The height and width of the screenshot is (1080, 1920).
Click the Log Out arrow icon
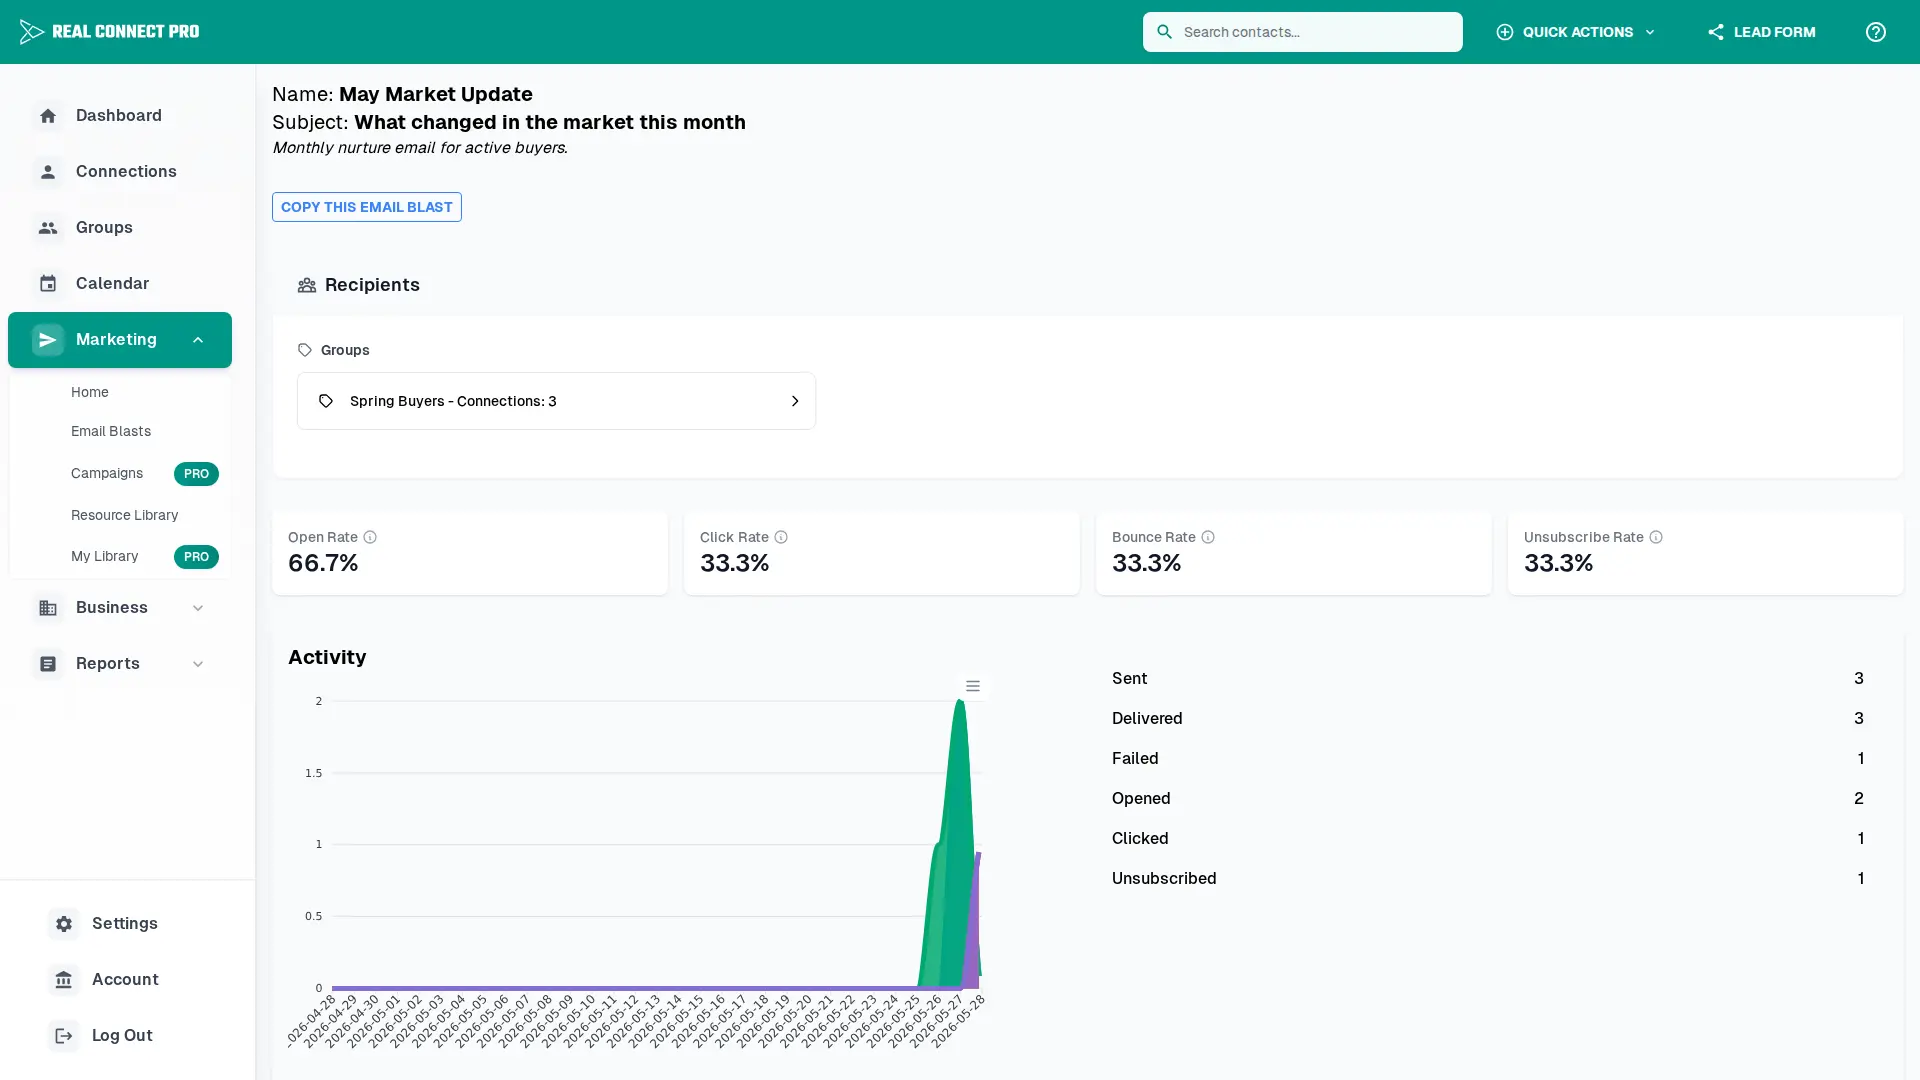click(x=64, y=1036)
